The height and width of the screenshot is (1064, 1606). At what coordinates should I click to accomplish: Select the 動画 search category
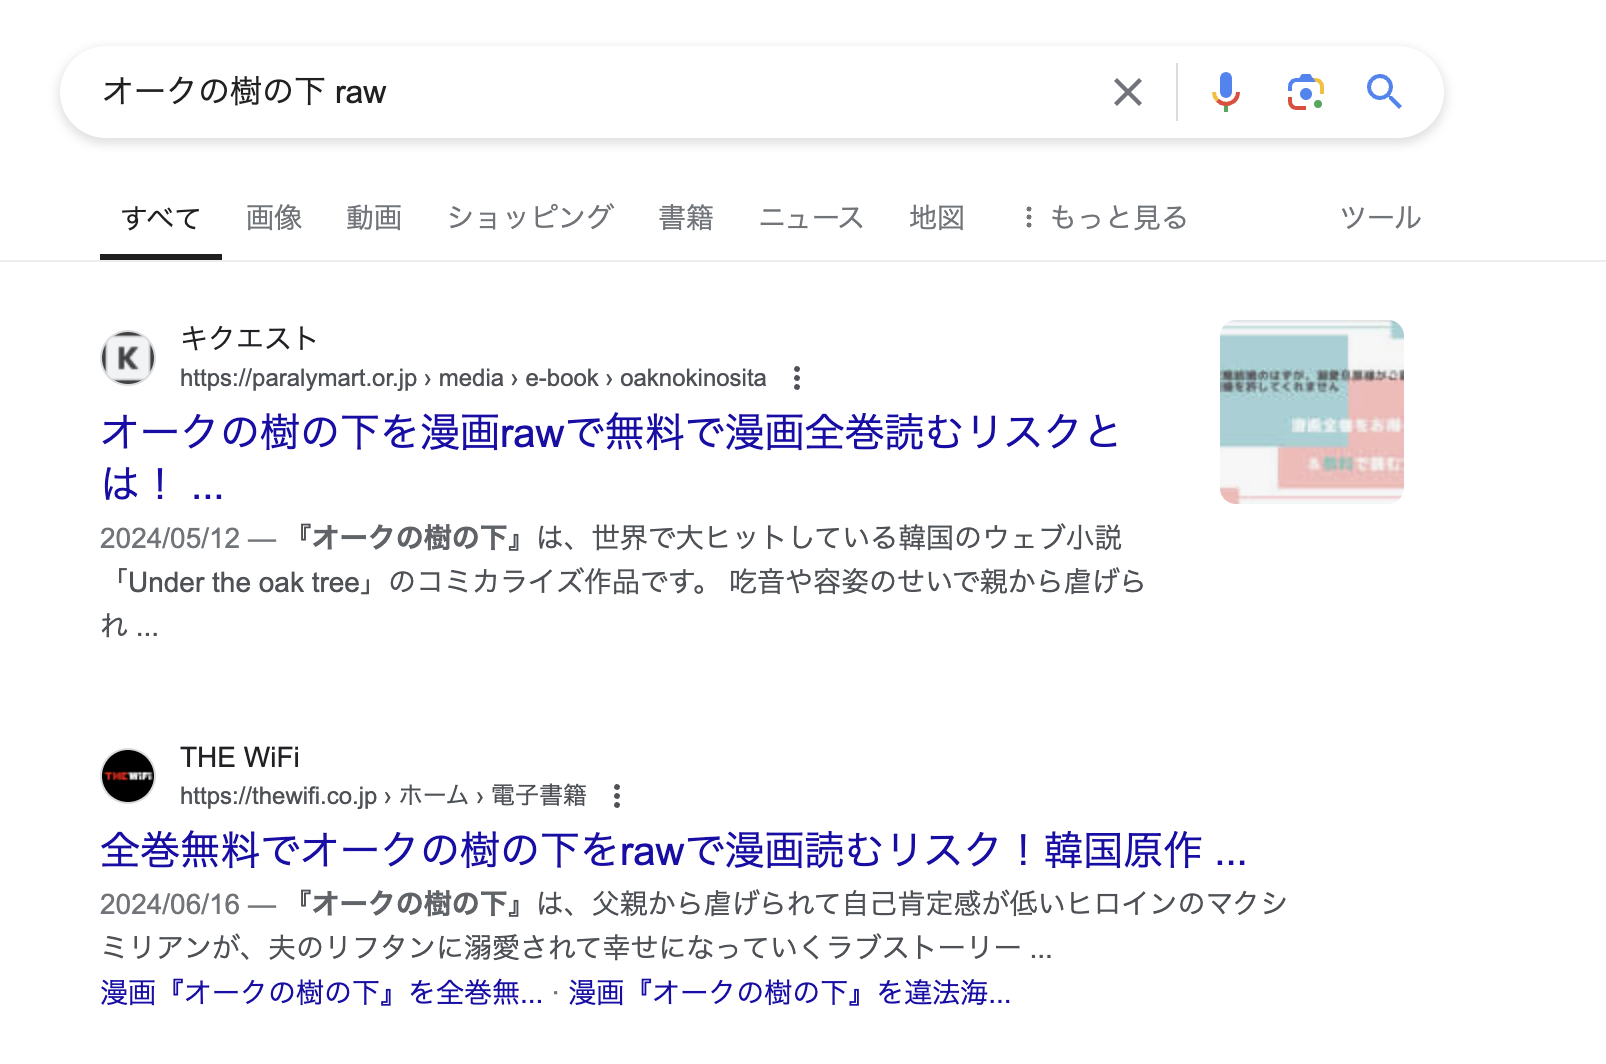click(374, 218)
